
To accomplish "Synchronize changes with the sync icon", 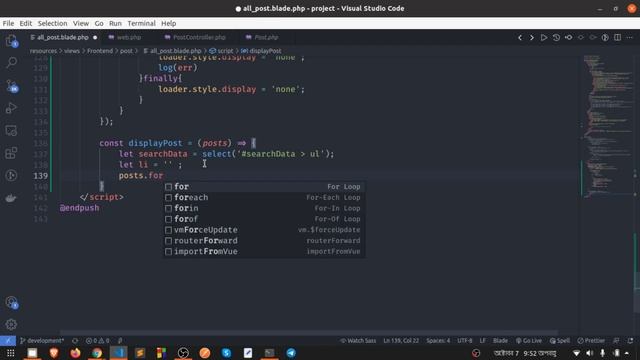I will 75,340.
